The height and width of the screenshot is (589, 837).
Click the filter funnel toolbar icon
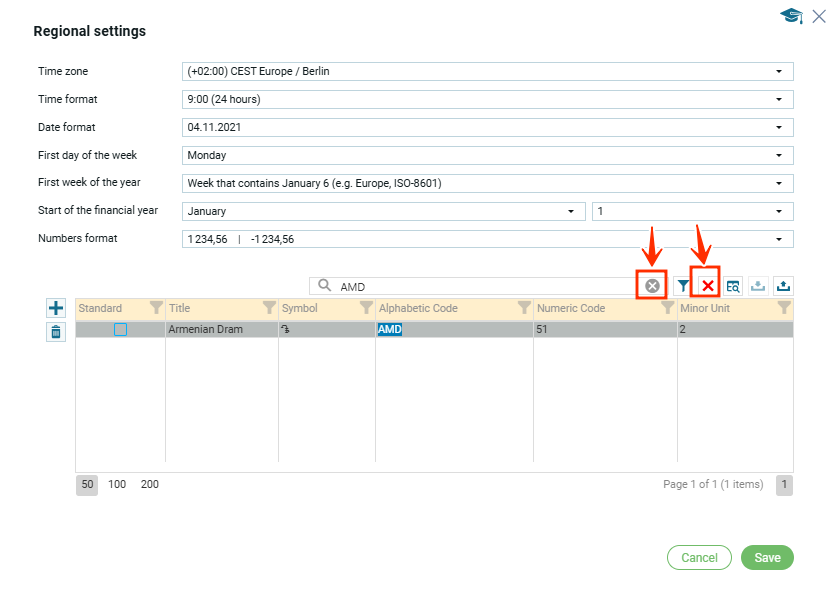682,286
